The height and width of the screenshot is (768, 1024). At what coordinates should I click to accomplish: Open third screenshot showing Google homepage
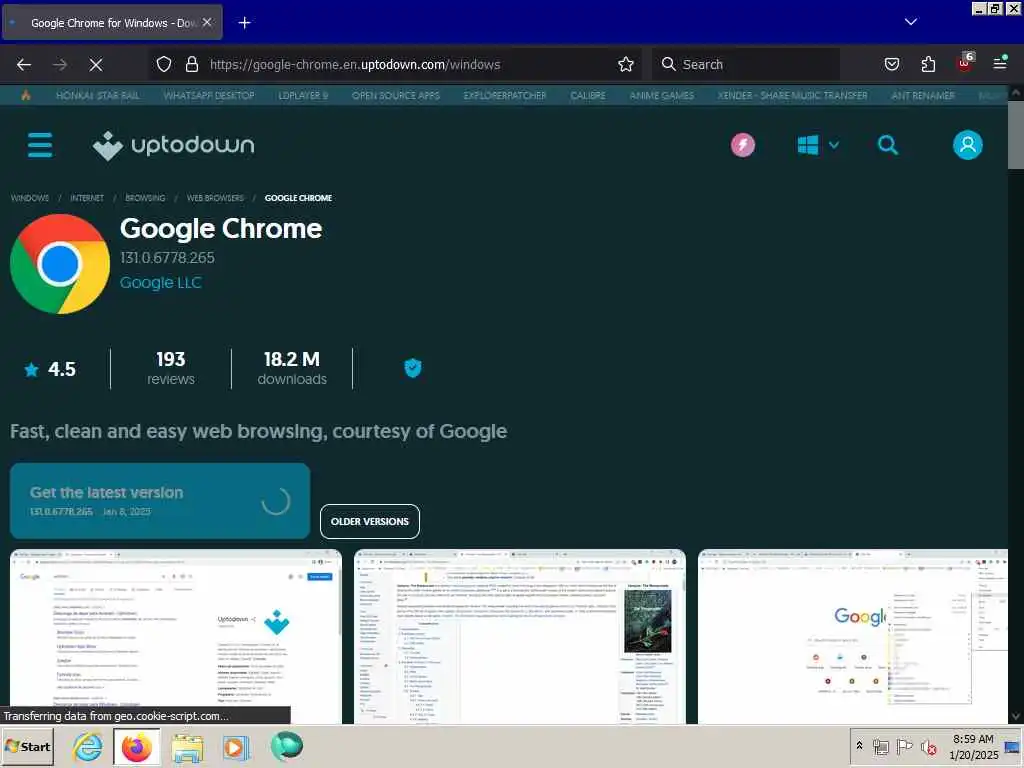tap(853, 637)
